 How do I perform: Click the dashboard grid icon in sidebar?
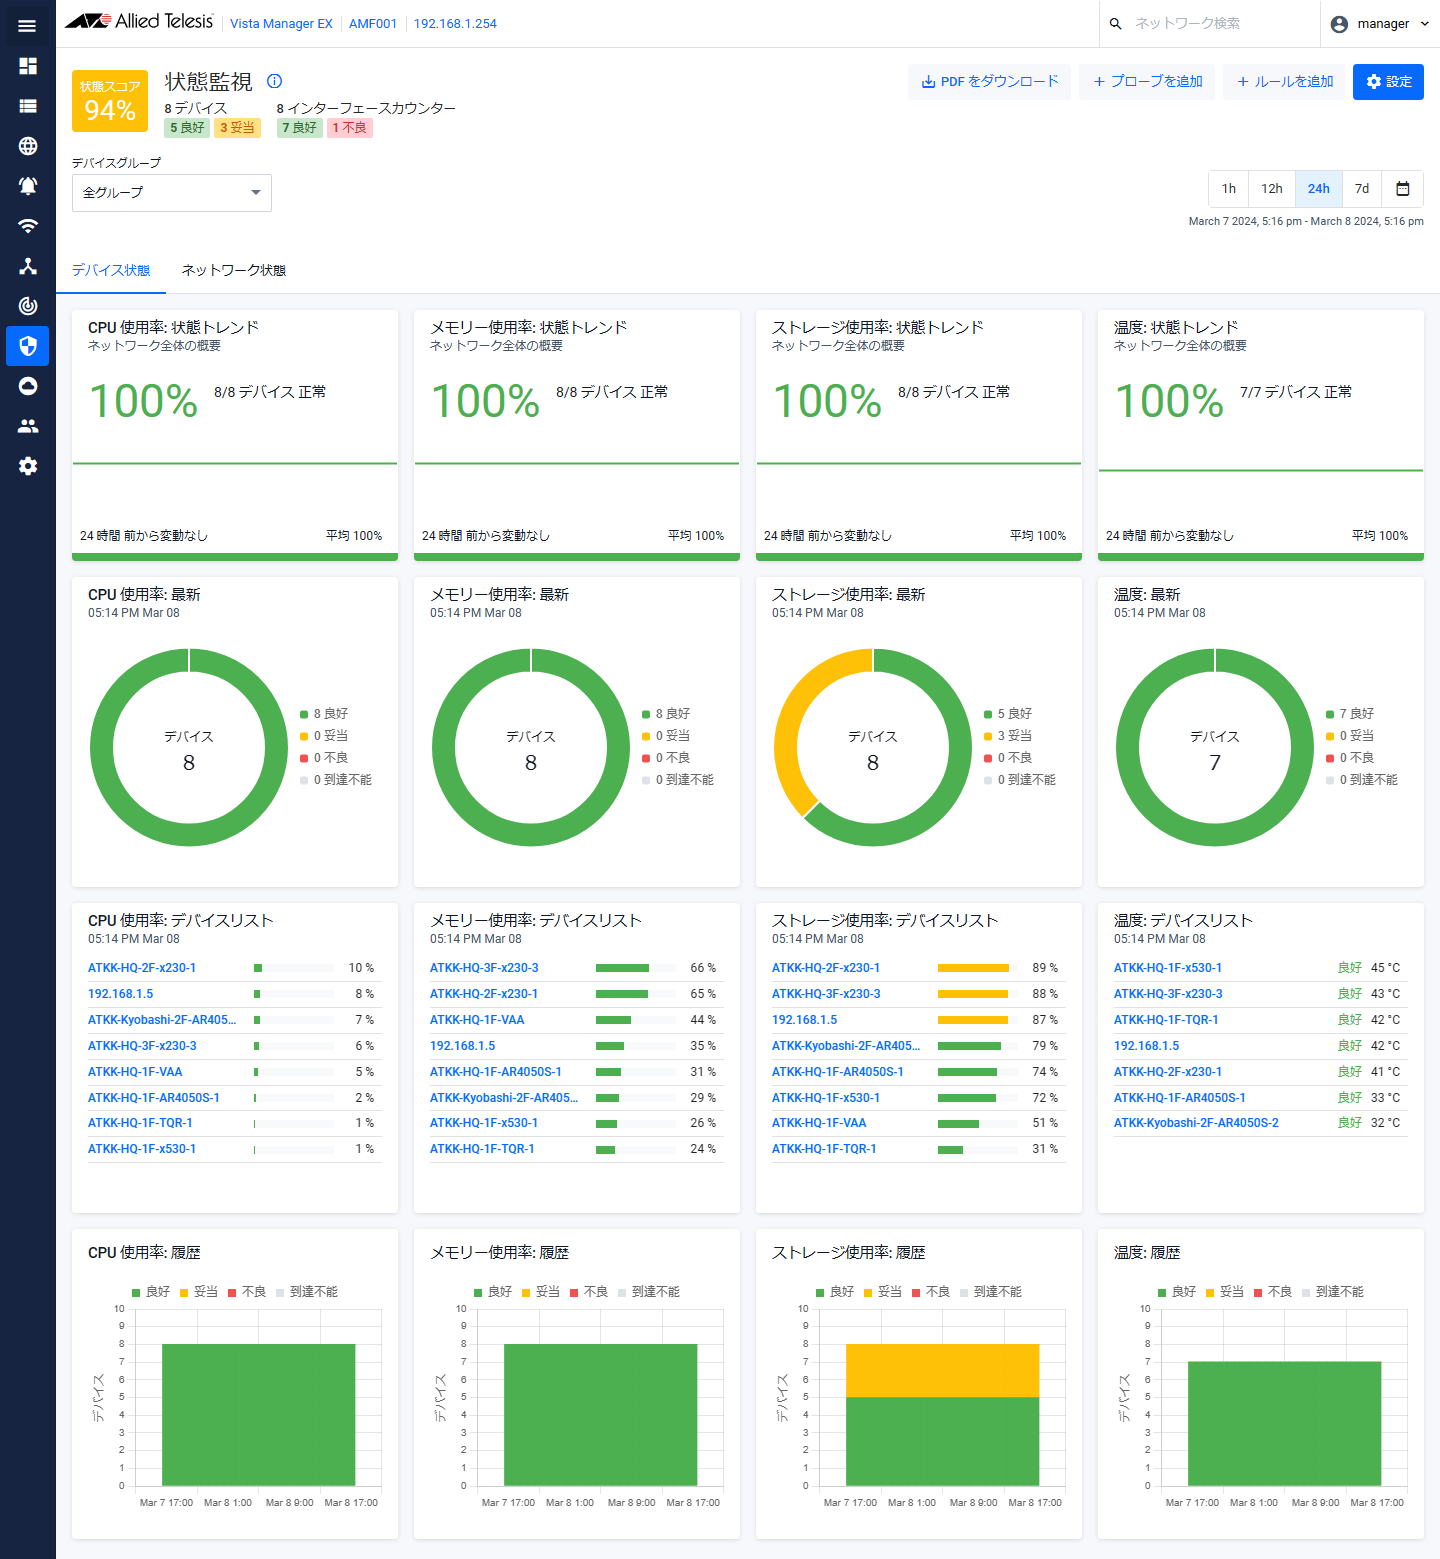point(28,66)
